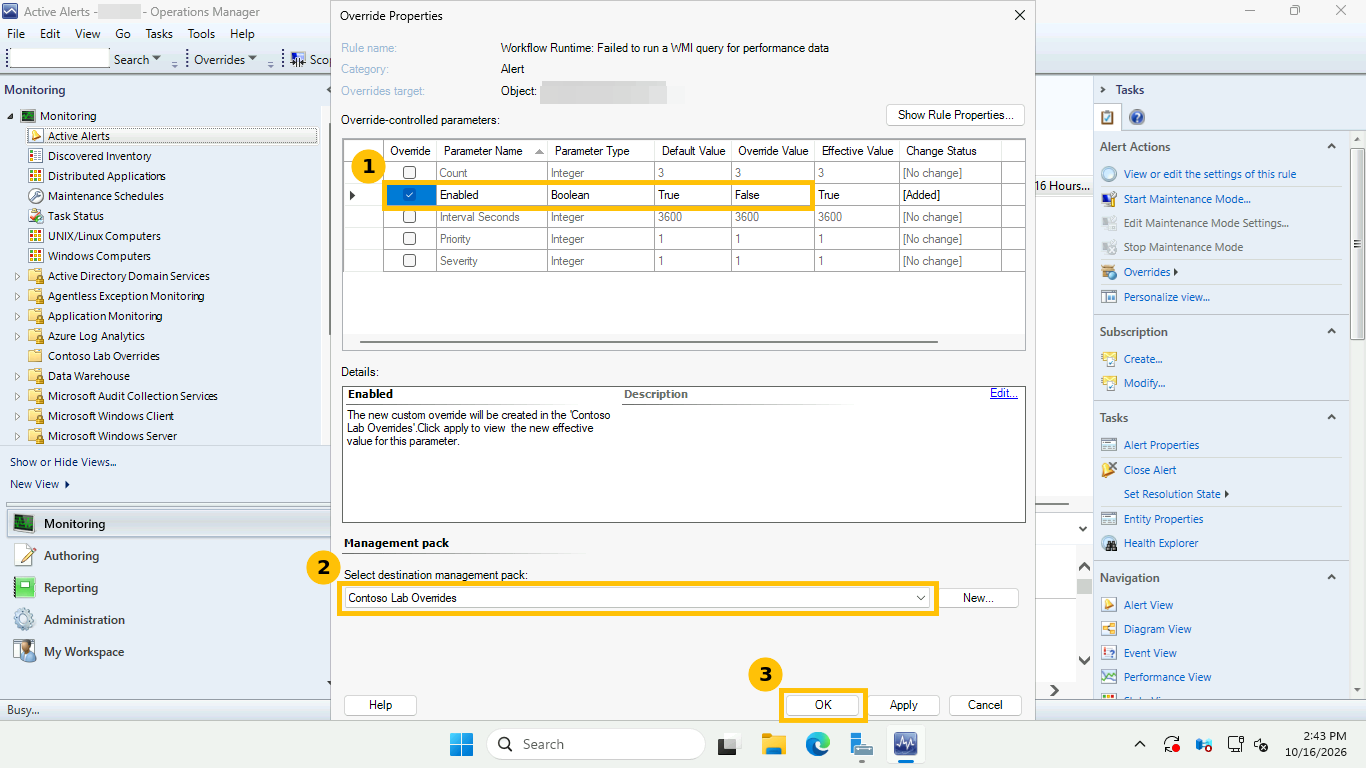Check the Override box for Interval Seconds

click(409, 217)
